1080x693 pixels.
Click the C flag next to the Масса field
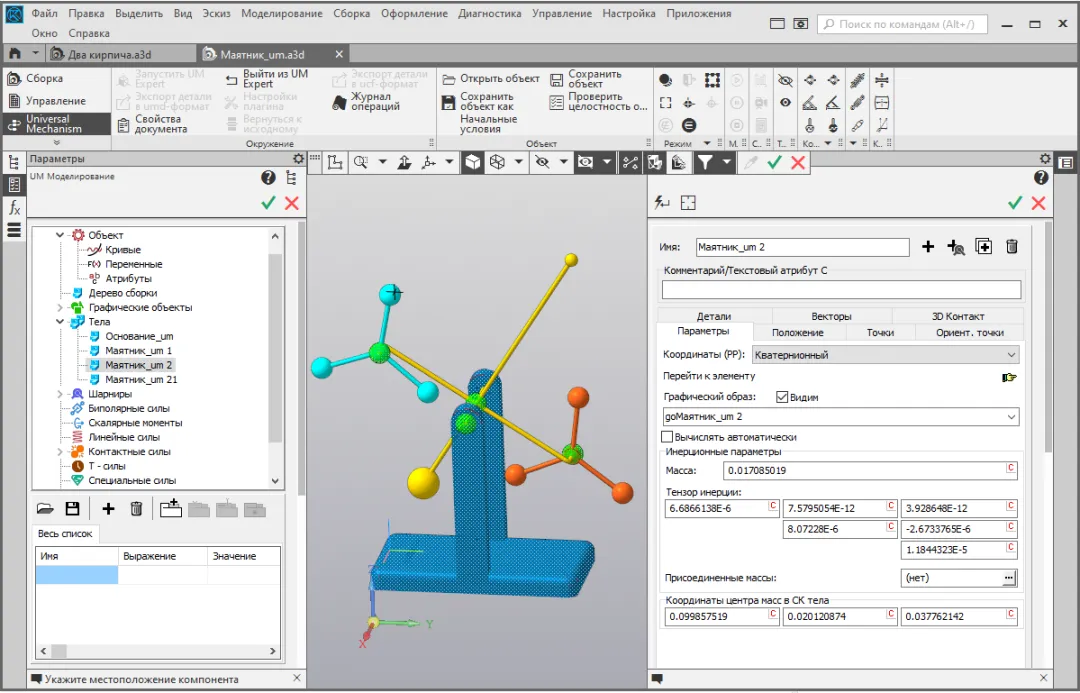(1010, 469)
